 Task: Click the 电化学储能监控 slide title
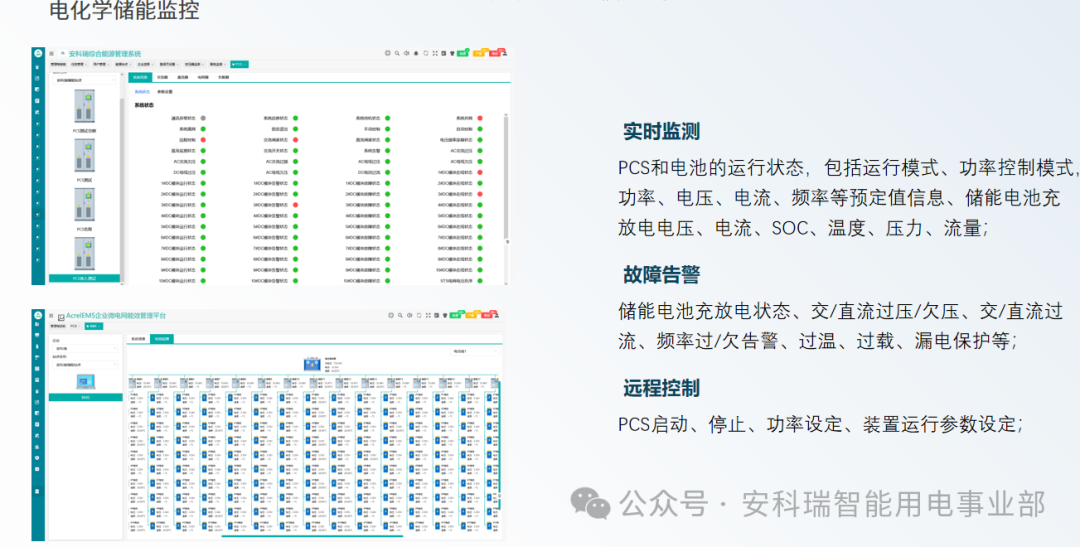(x=124, y=10)
